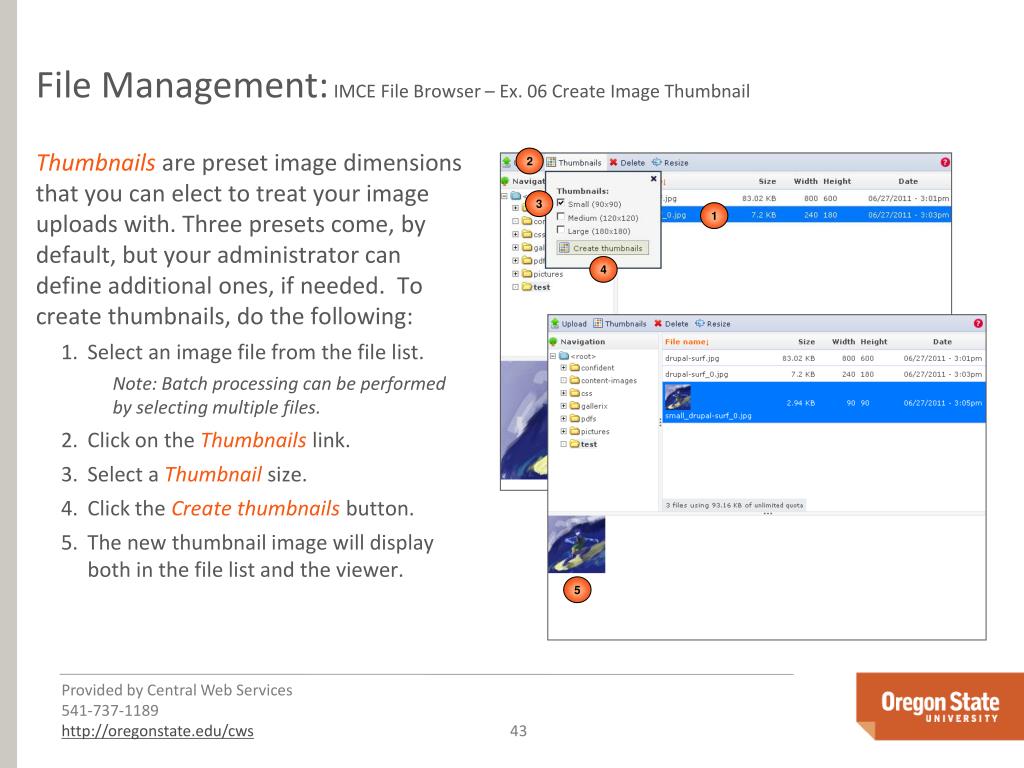Expand the confident folder in the lower window
Screen dimensions: 1024x768
coord(564,368)
